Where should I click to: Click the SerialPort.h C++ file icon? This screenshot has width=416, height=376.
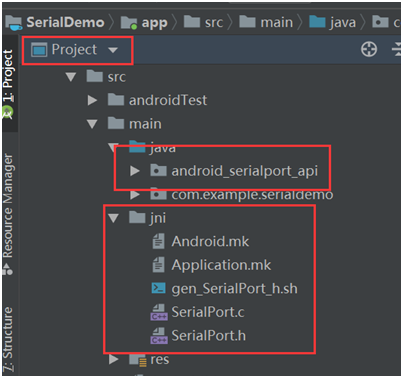[159, 336]
